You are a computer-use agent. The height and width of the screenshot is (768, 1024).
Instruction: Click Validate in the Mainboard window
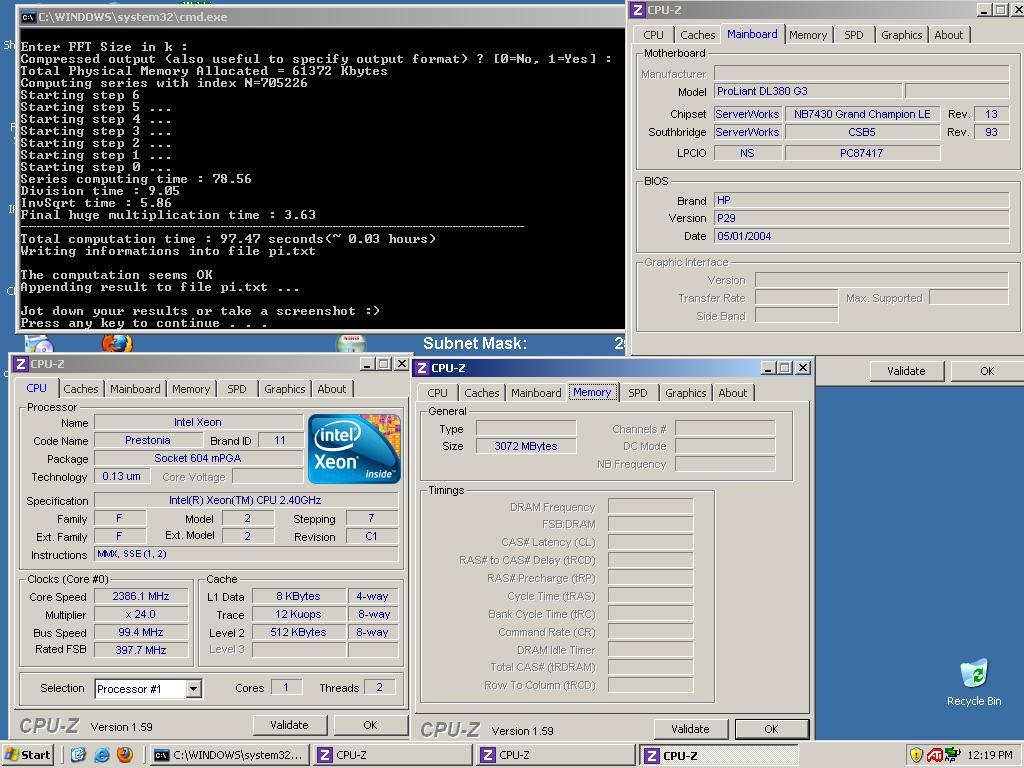click(x=906, y=371)
